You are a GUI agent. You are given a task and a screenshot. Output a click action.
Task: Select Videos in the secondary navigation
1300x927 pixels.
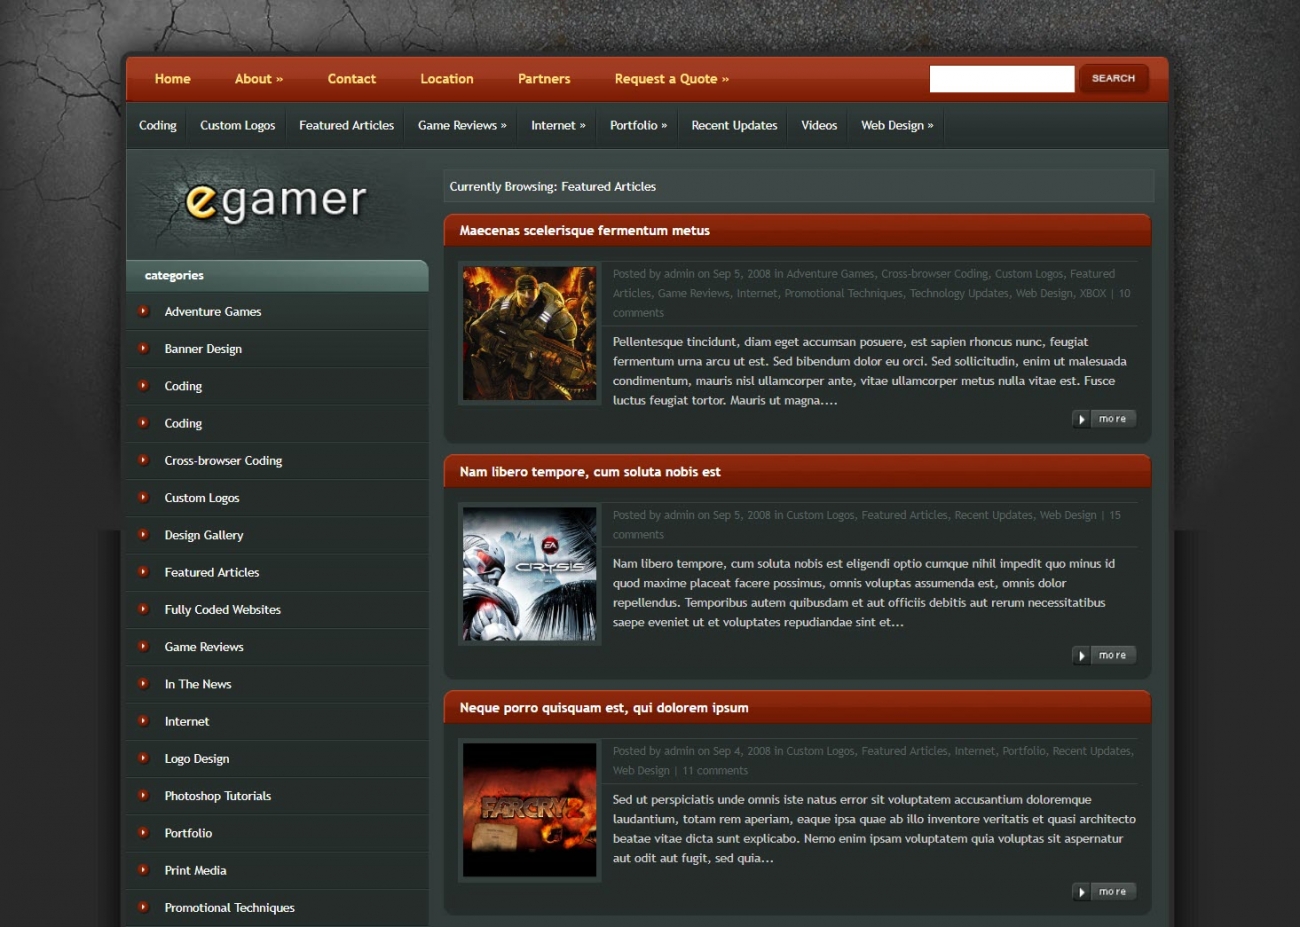pyautogui.click(x=818, y=125)
